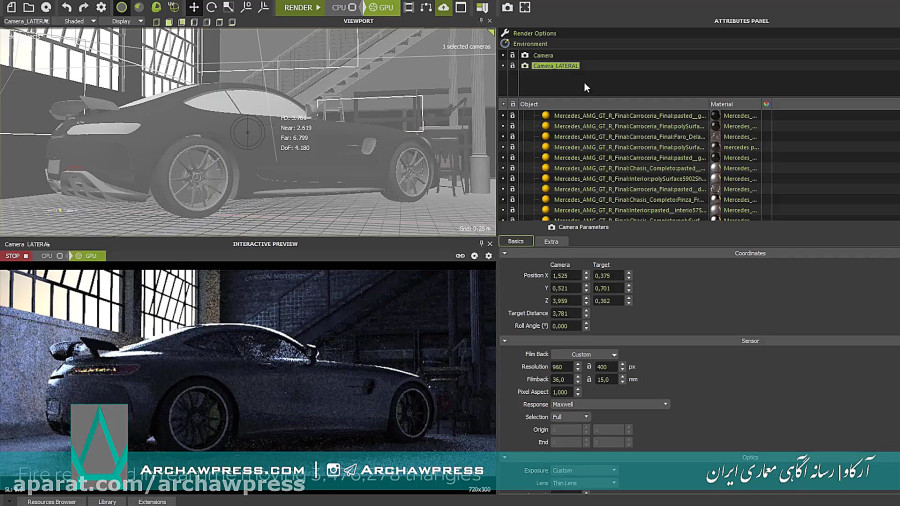Click the Target Distance value field
900x506 pixels.
pyautogui.click(x=567, y=314)
